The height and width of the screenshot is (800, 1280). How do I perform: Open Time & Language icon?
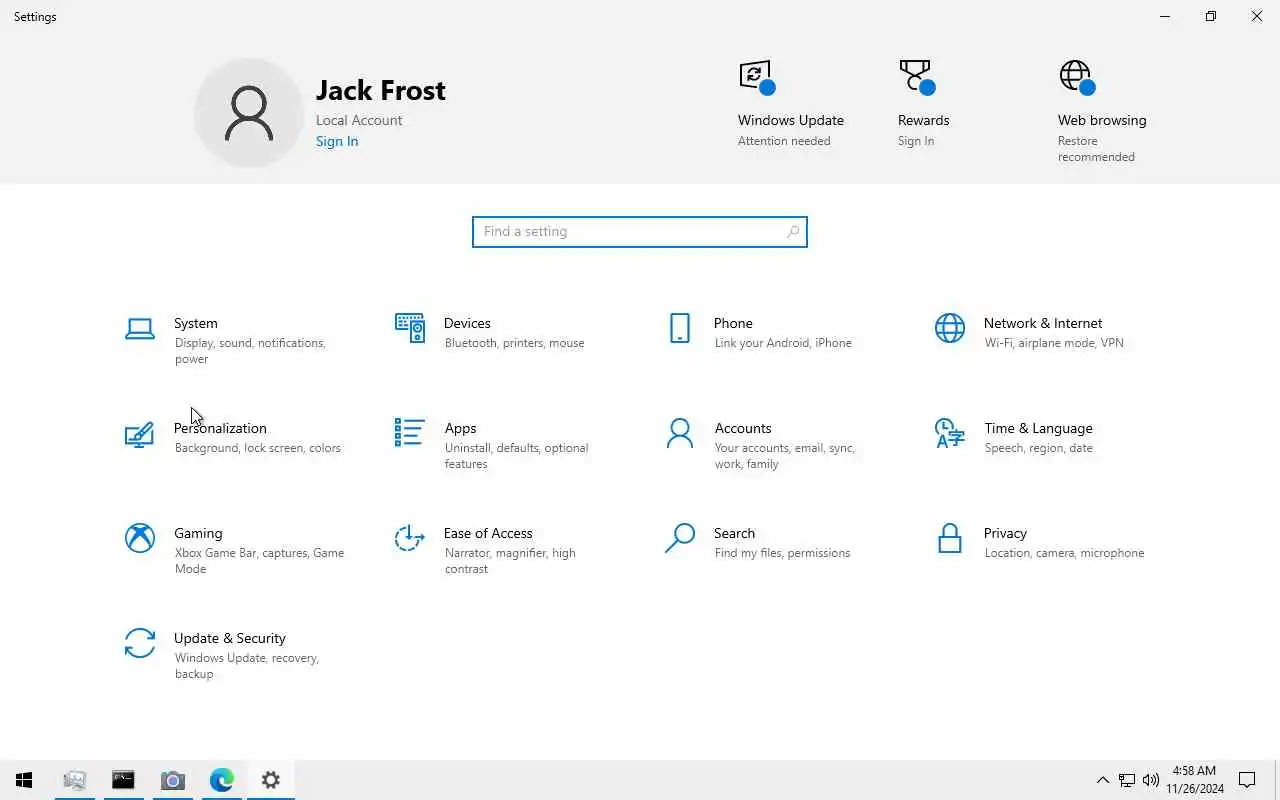pyautogui.click(x=950, y=433)
